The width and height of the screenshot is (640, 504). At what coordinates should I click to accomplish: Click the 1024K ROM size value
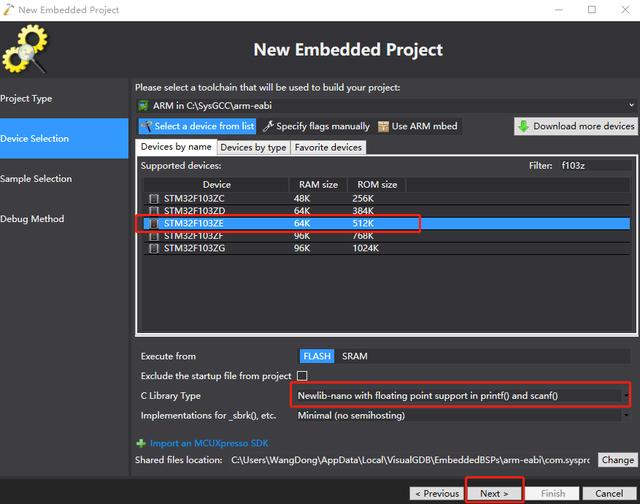pos(365,248)
